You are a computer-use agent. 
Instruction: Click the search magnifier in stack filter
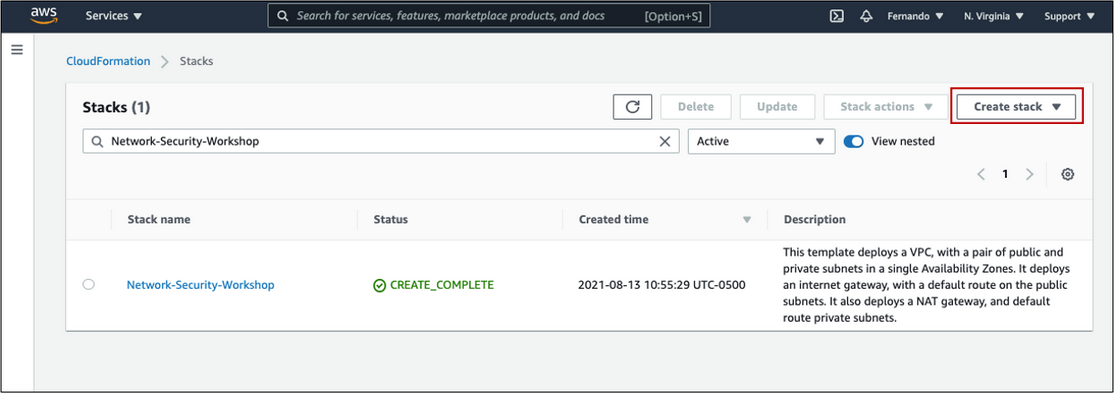[x=97, y=141]
